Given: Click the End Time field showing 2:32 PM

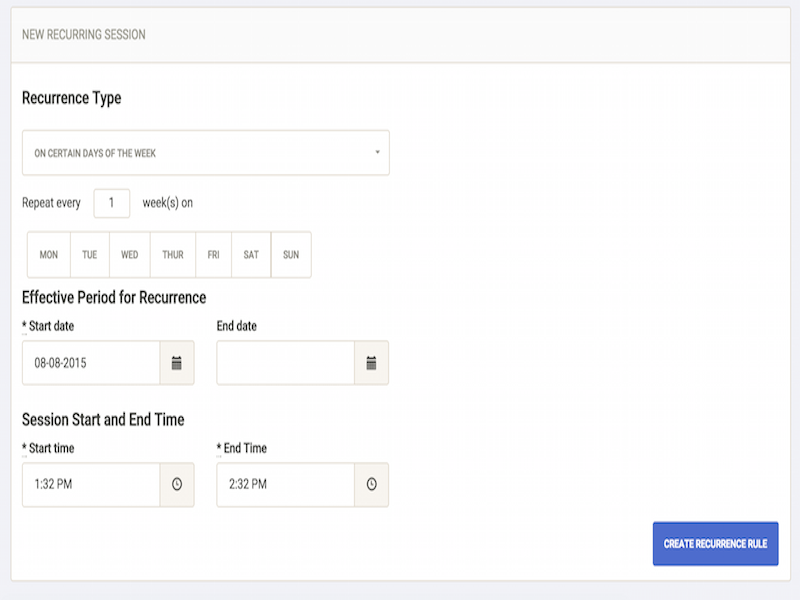Looking at the screenshot, I should click(286, 484).
